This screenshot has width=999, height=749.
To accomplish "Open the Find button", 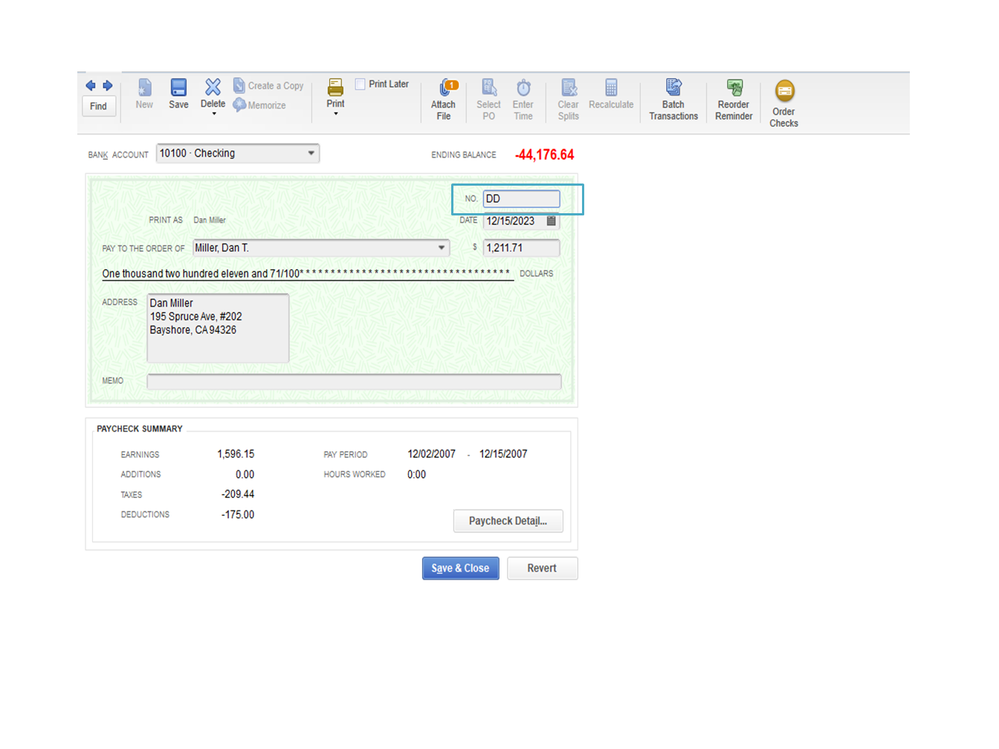I will (x=99, y=106).
